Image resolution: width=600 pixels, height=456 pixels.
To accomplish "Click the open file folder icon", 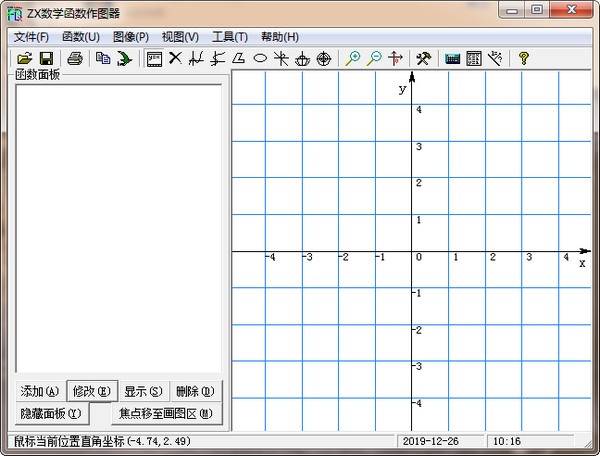I will pyautogui.click(x=25, y=59).
